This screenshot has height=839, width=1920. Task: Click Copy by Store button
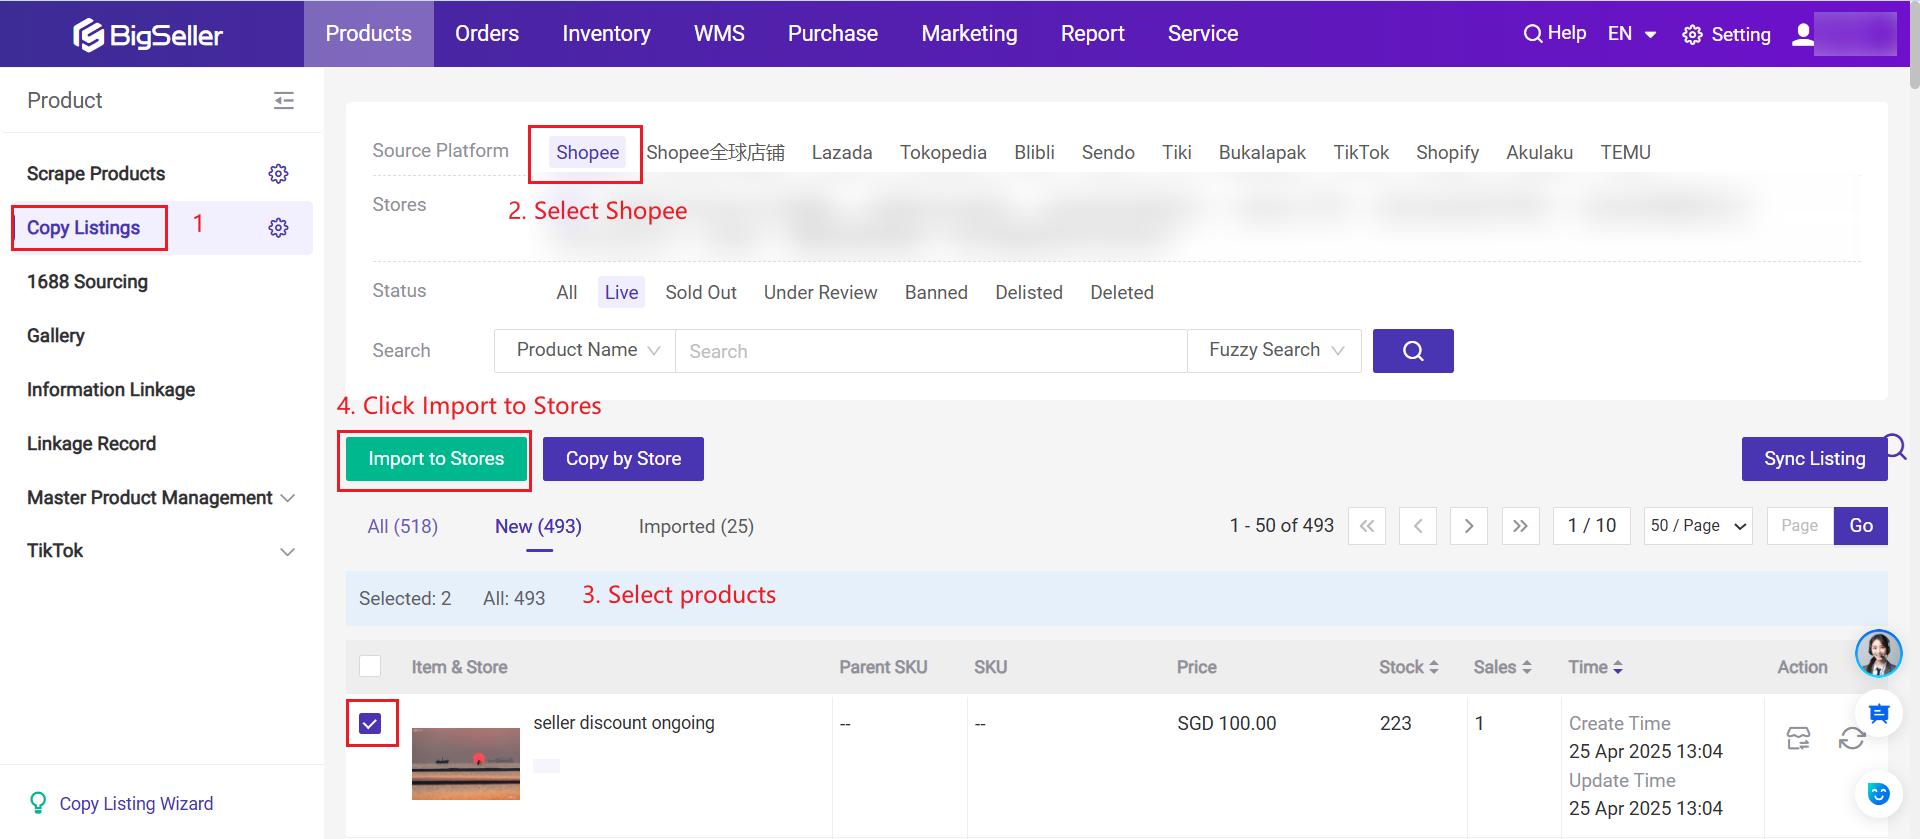623,459
